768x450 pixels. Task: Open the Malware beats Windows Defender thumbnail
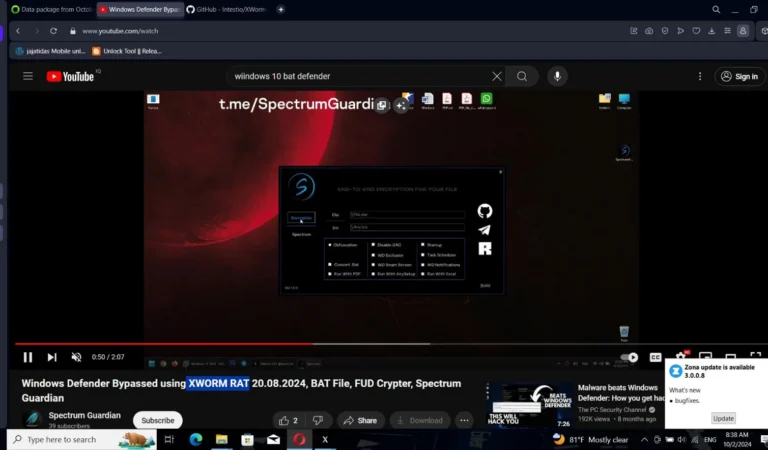(x=529, y=405)
